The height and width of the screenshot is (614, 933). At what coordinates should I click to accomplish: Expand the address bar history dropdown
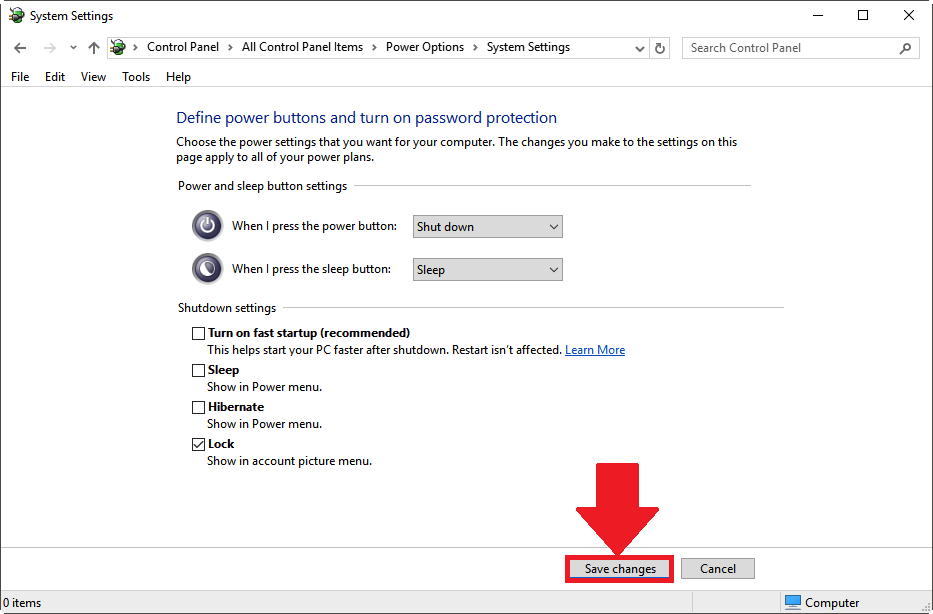point(640,48)
